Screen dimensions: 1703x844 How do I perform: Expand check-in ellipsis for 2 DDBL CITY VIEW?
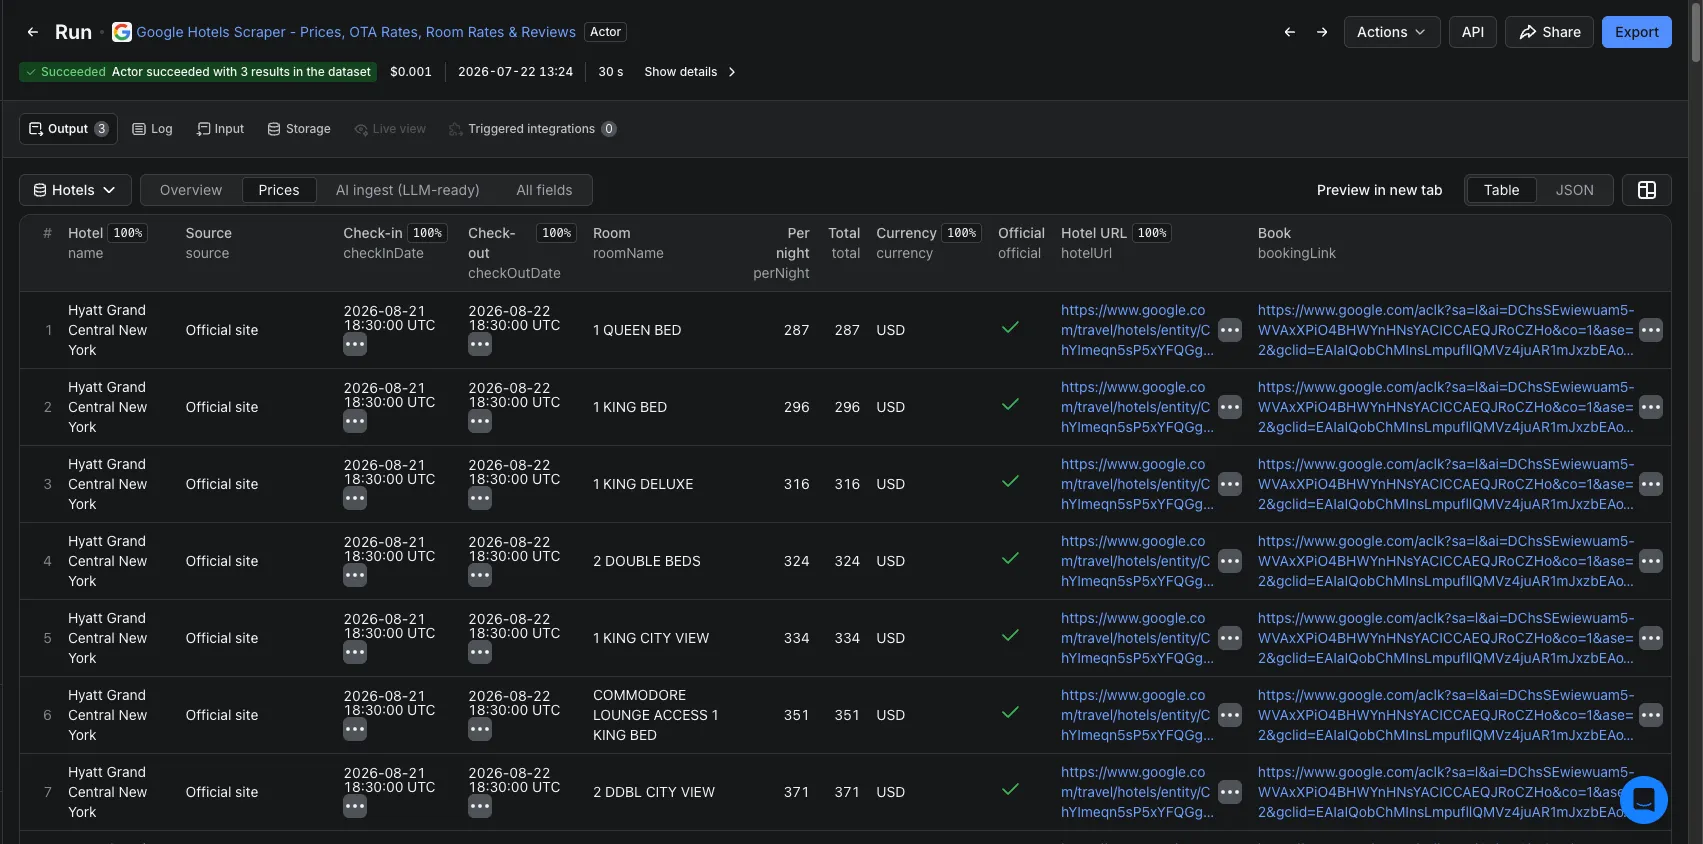pyautogui.click(x=355, y=807)
